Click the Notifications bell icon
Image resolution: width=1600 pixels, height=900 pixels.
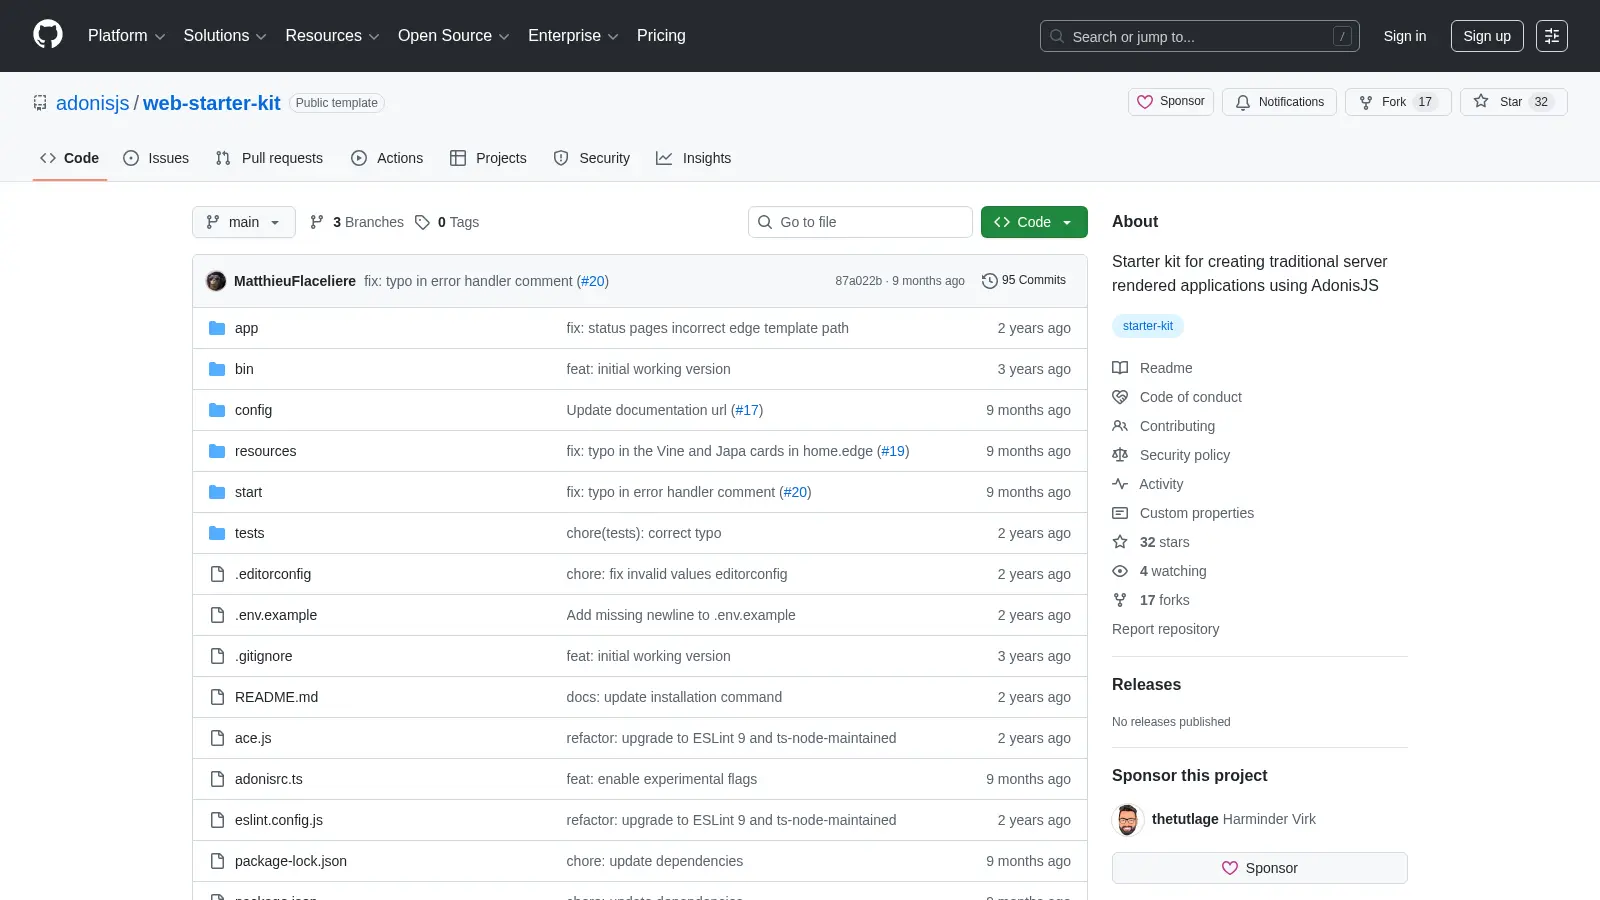1243,102
